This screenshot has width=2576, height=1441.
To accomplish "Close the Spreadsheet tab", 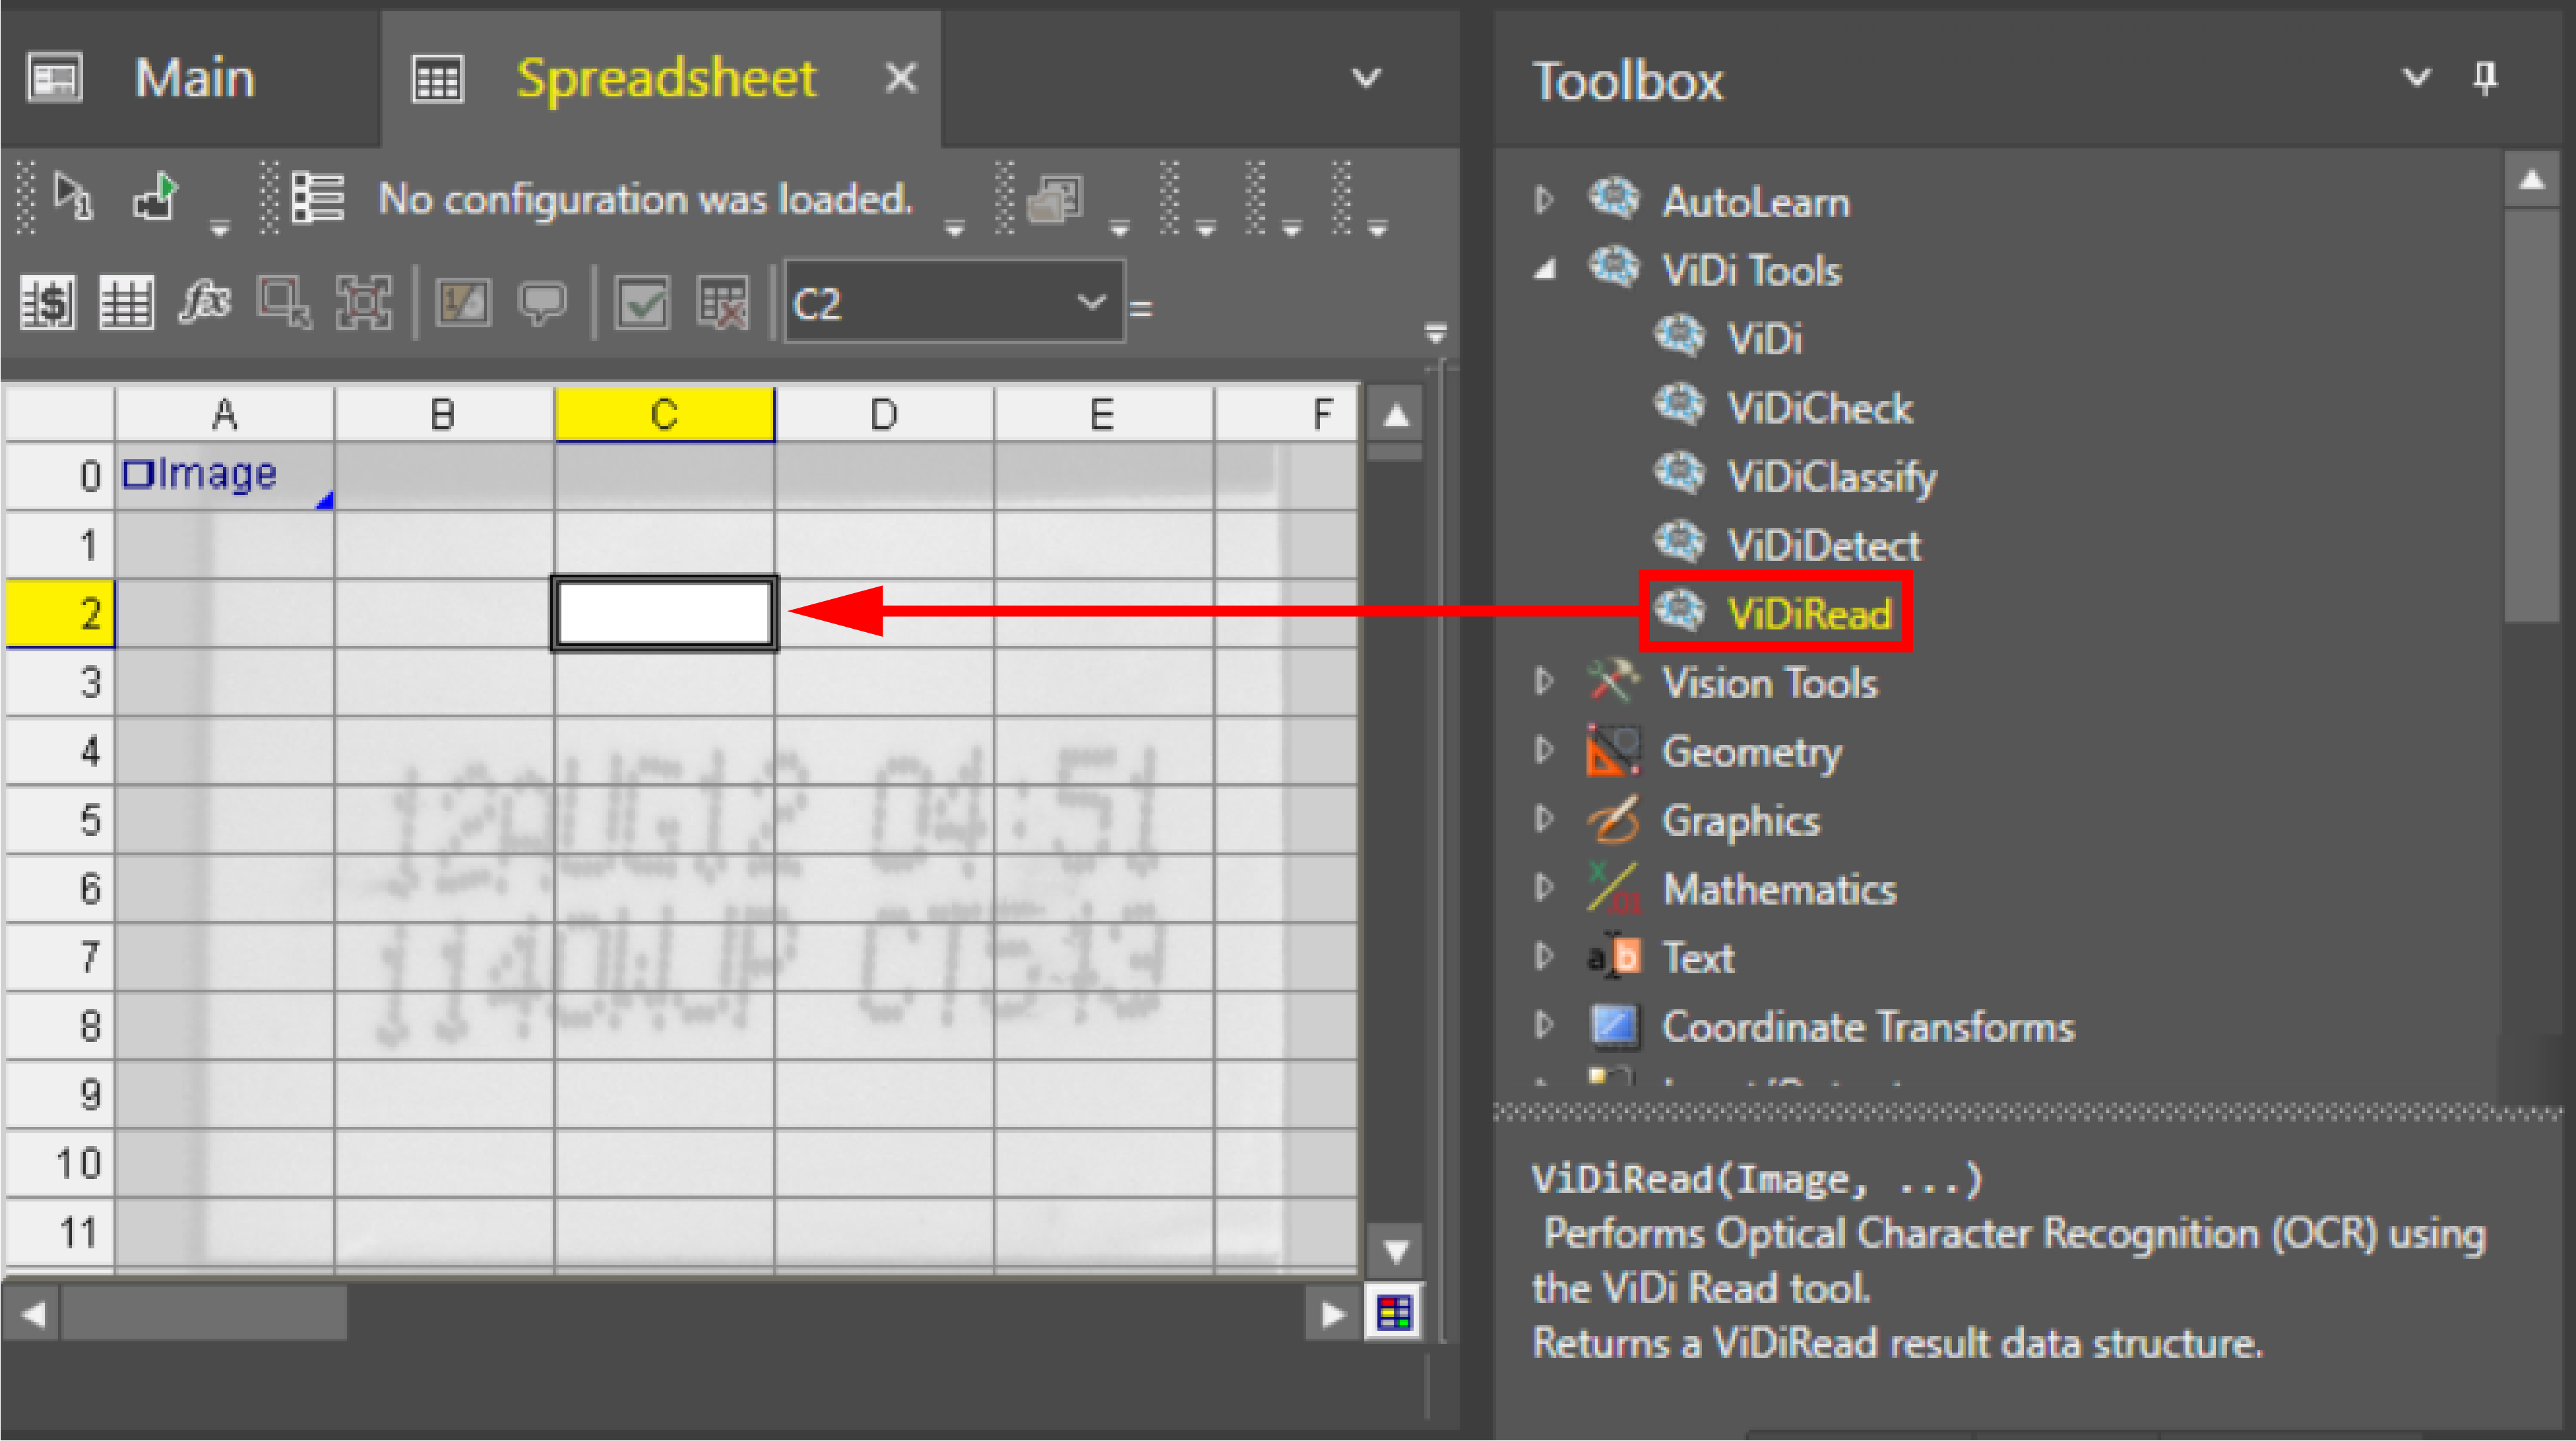I will tap(901, 77).
